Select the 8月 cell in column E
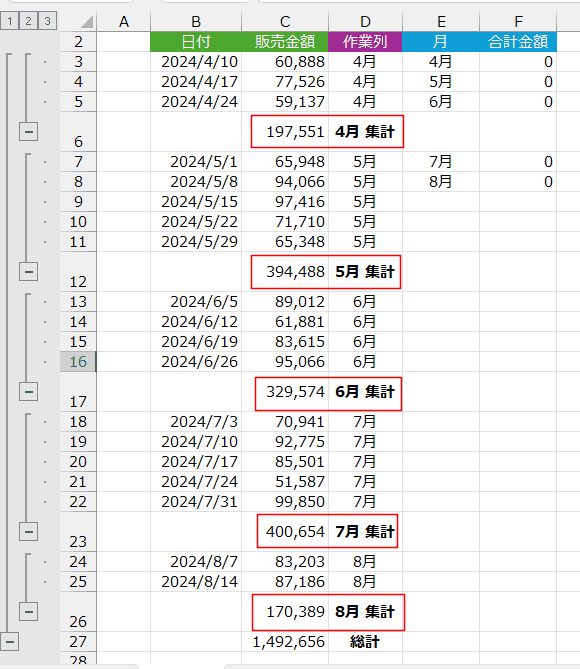Image resolution: width=580 pixels, height=669 pixels. coord(441,182)
